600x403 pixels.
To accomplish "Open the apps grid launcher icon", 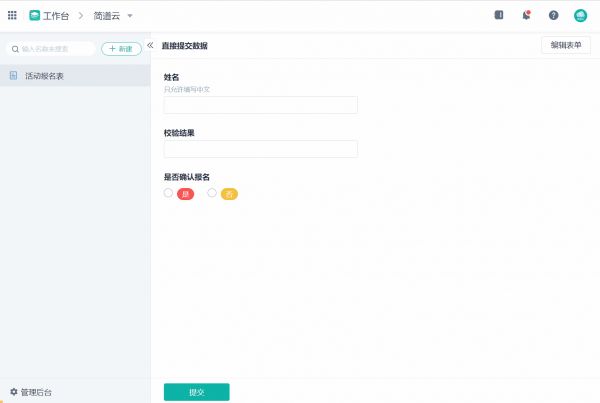I will coord(12,15).
